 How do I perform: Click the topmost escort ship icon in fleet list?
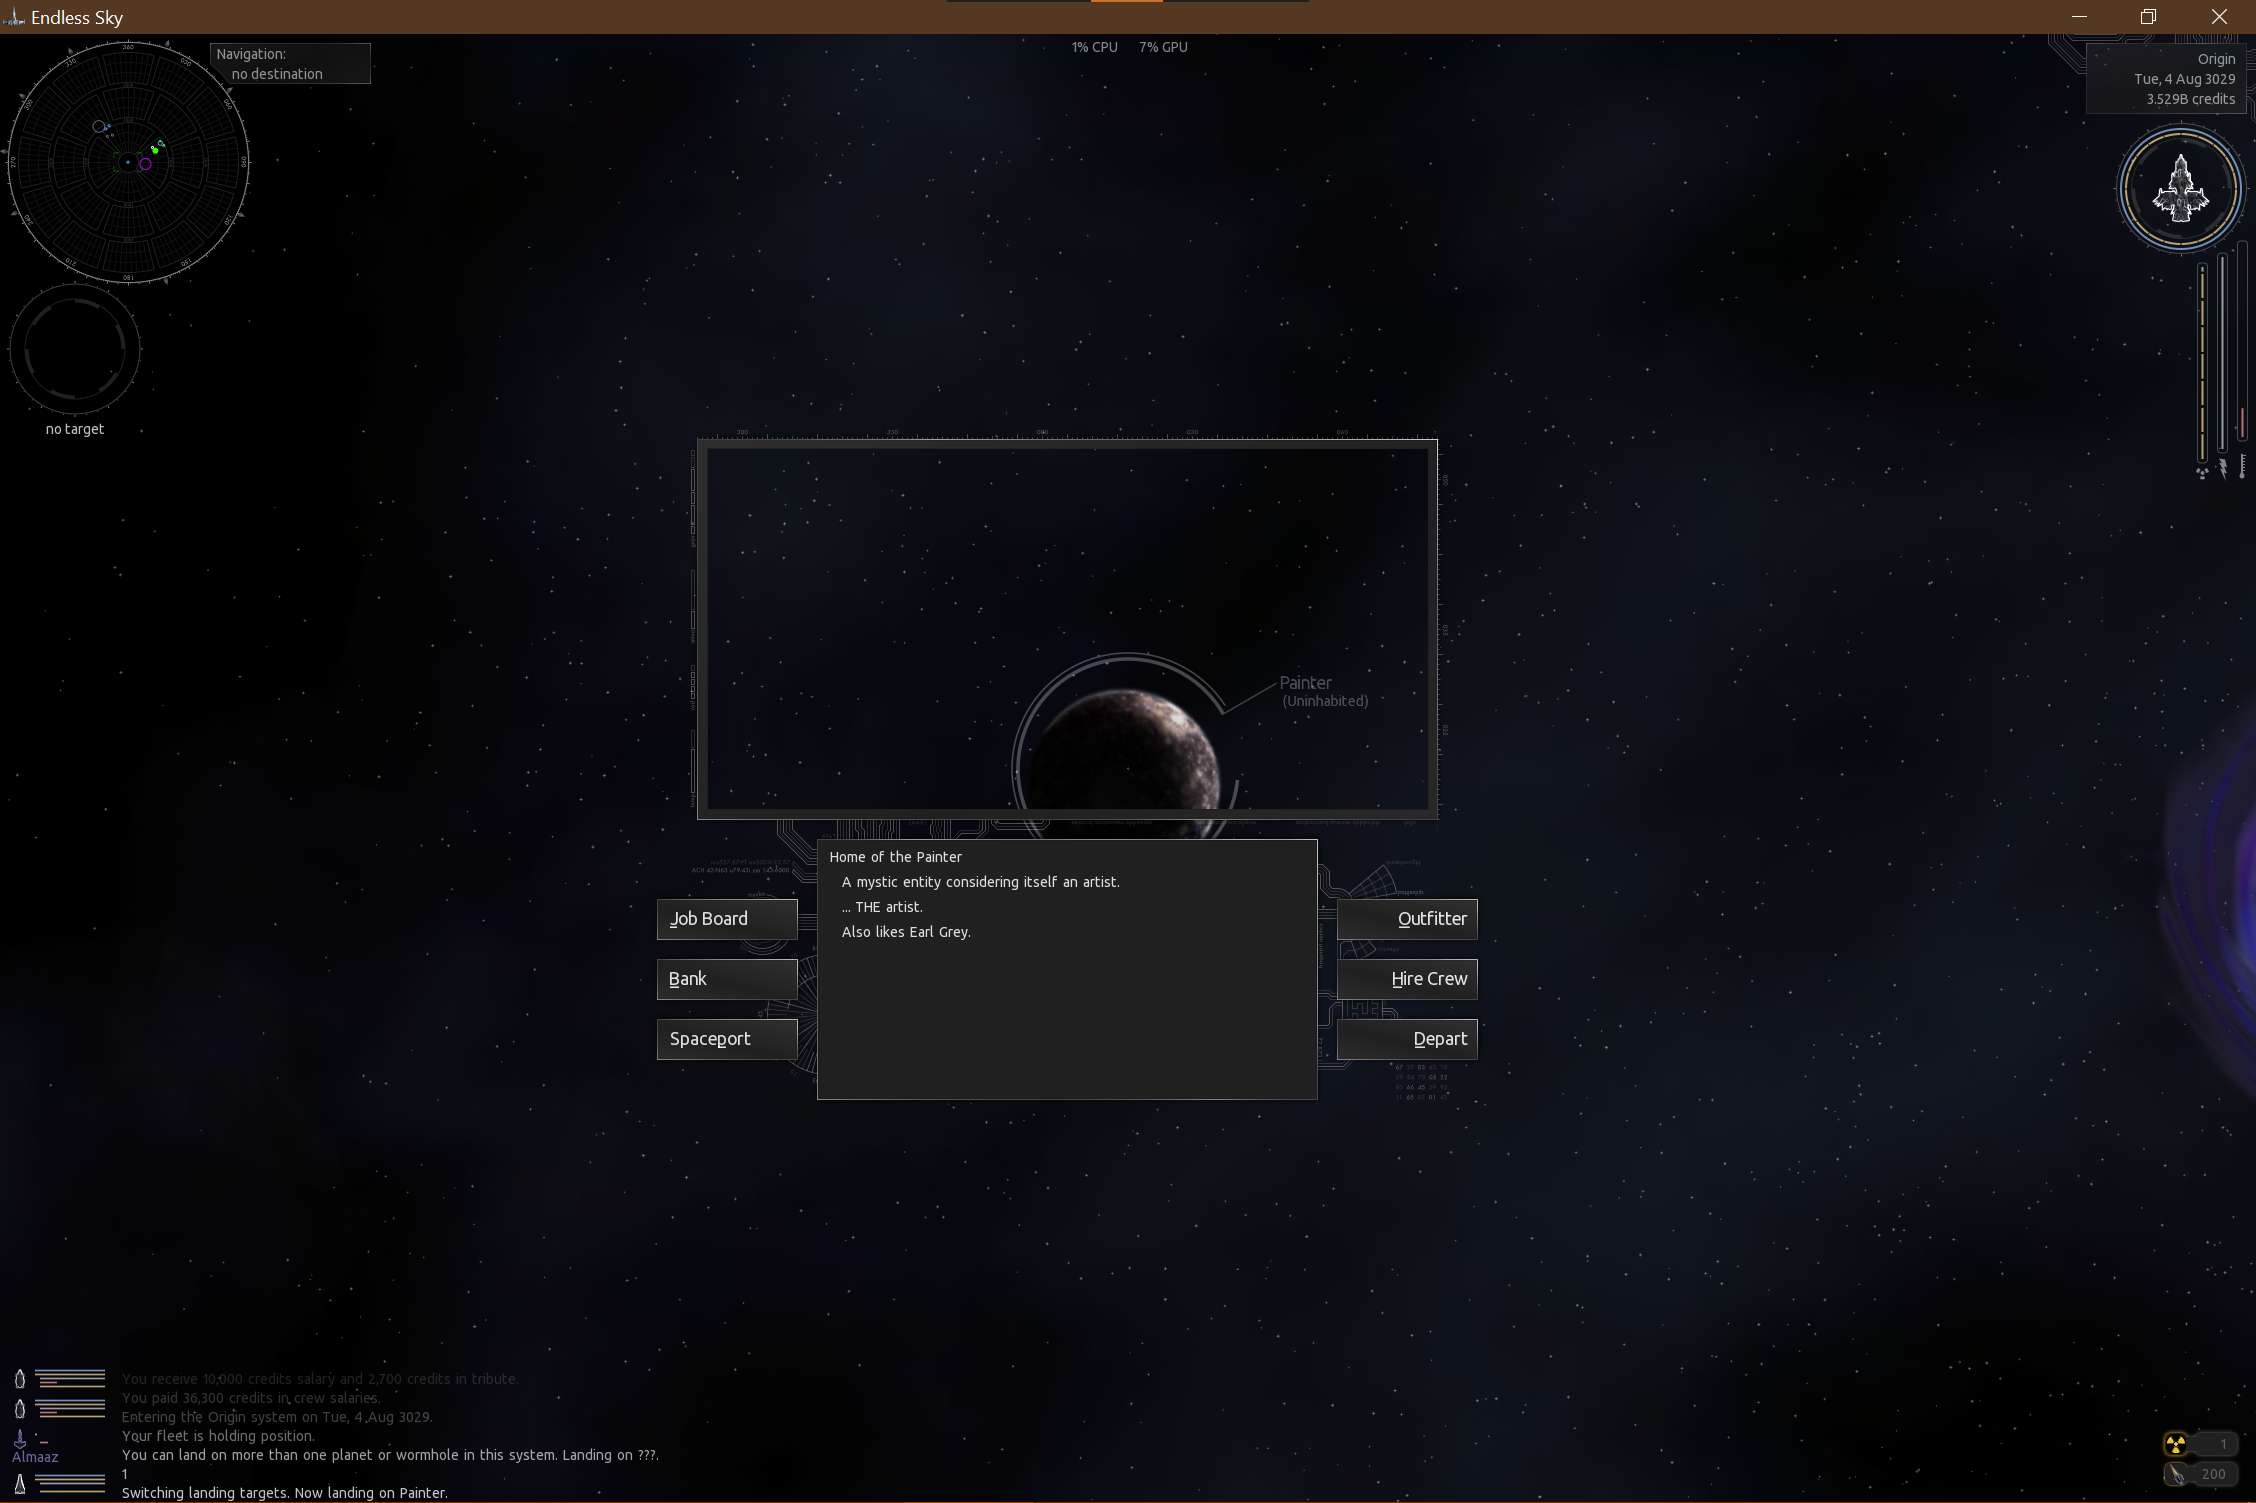point(20,1378)
